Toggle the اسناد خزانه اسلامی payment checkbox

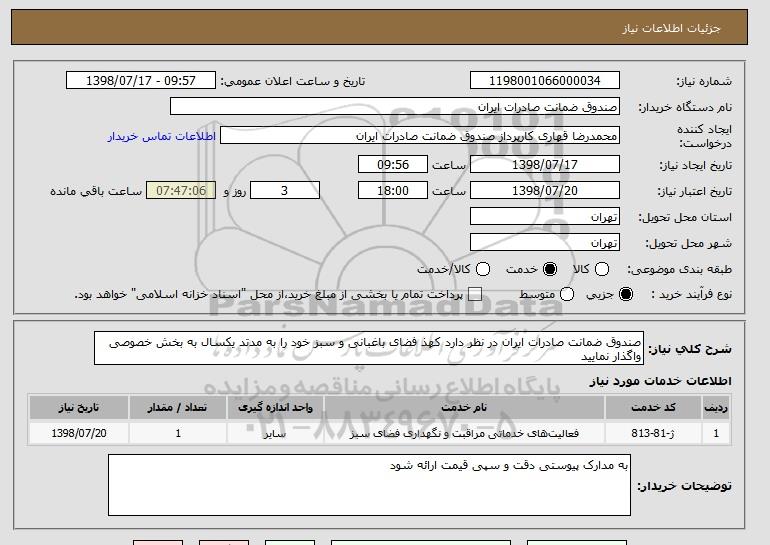coord(475,294)
